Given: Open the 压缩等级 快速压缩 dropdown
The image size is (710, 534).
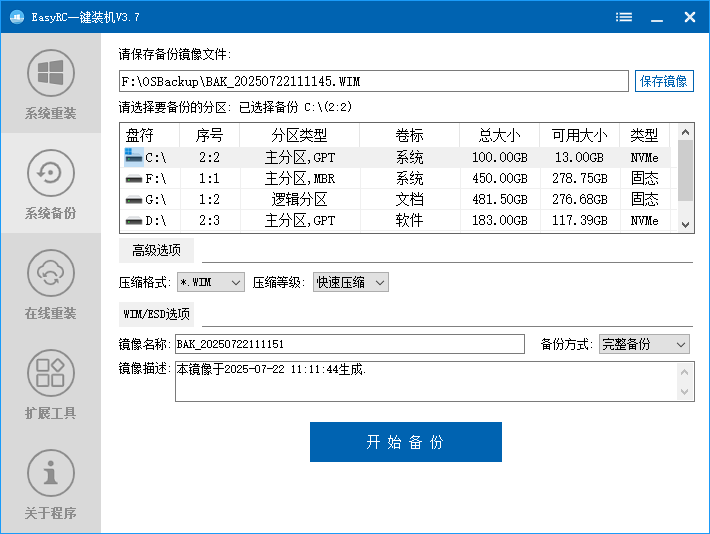Looking at the screenshot, I should coord(350,282).
